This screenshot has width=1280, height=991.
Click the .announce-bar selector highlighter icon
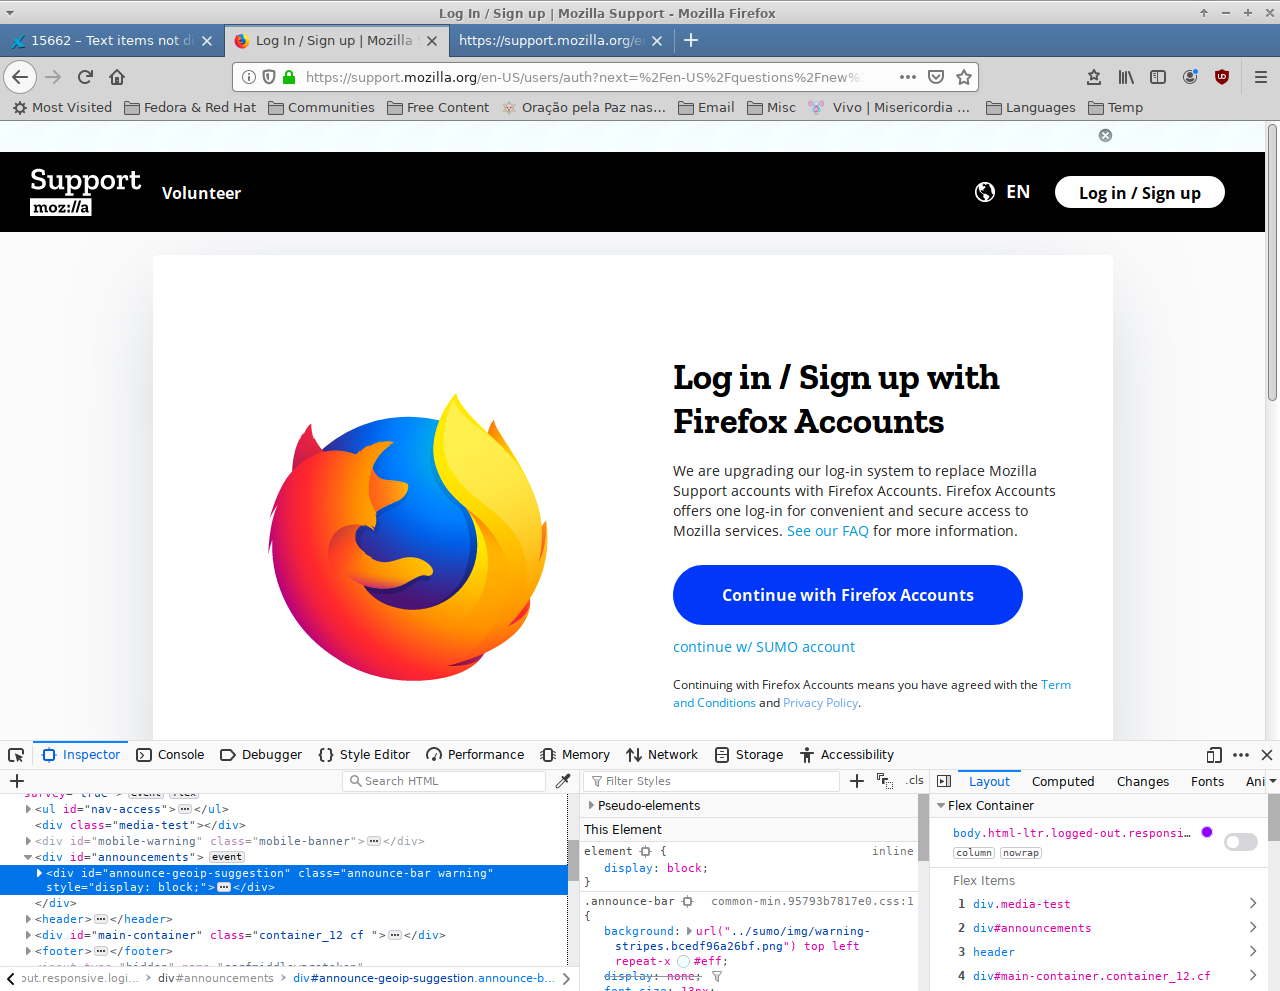pyautogui.click(x=688, y=901)
